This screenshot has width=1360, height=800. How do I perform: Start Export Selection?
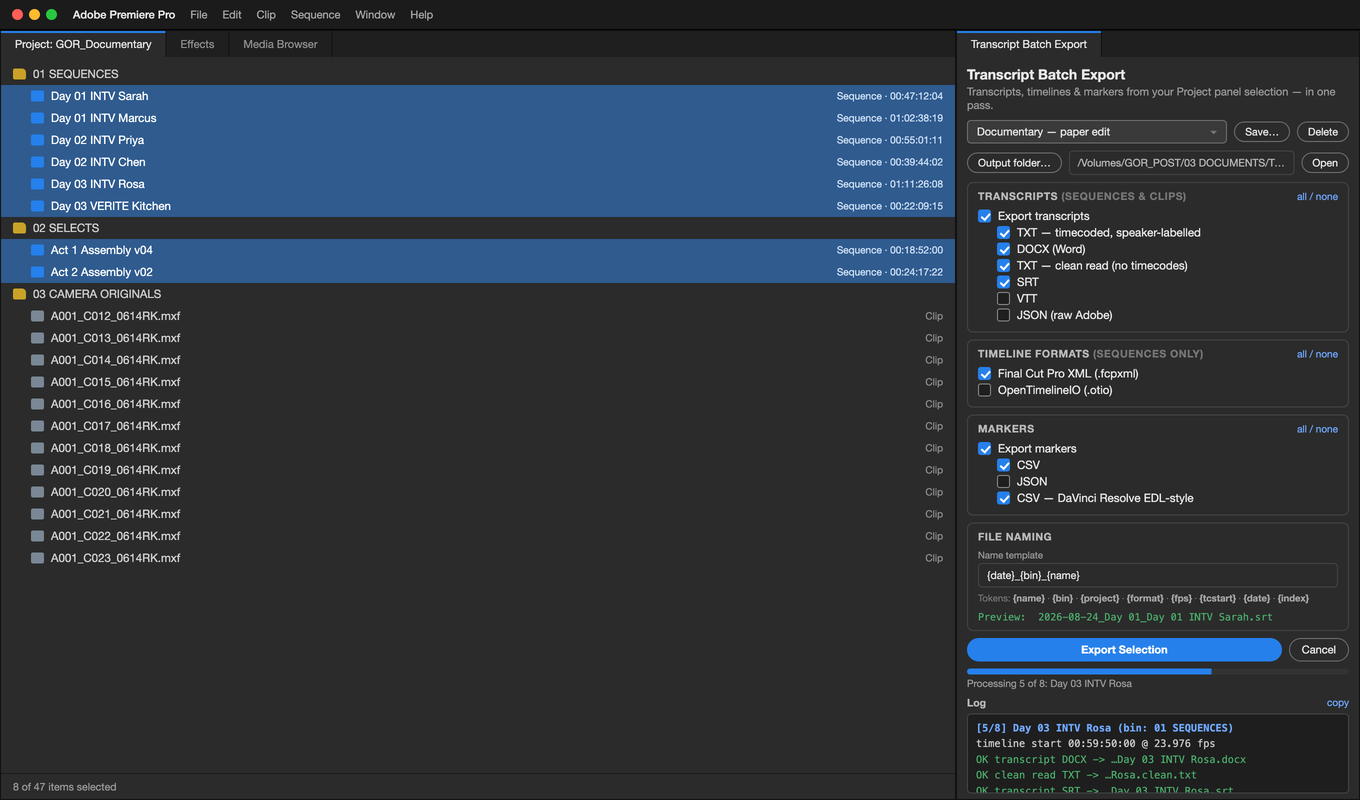(1124, 650)
